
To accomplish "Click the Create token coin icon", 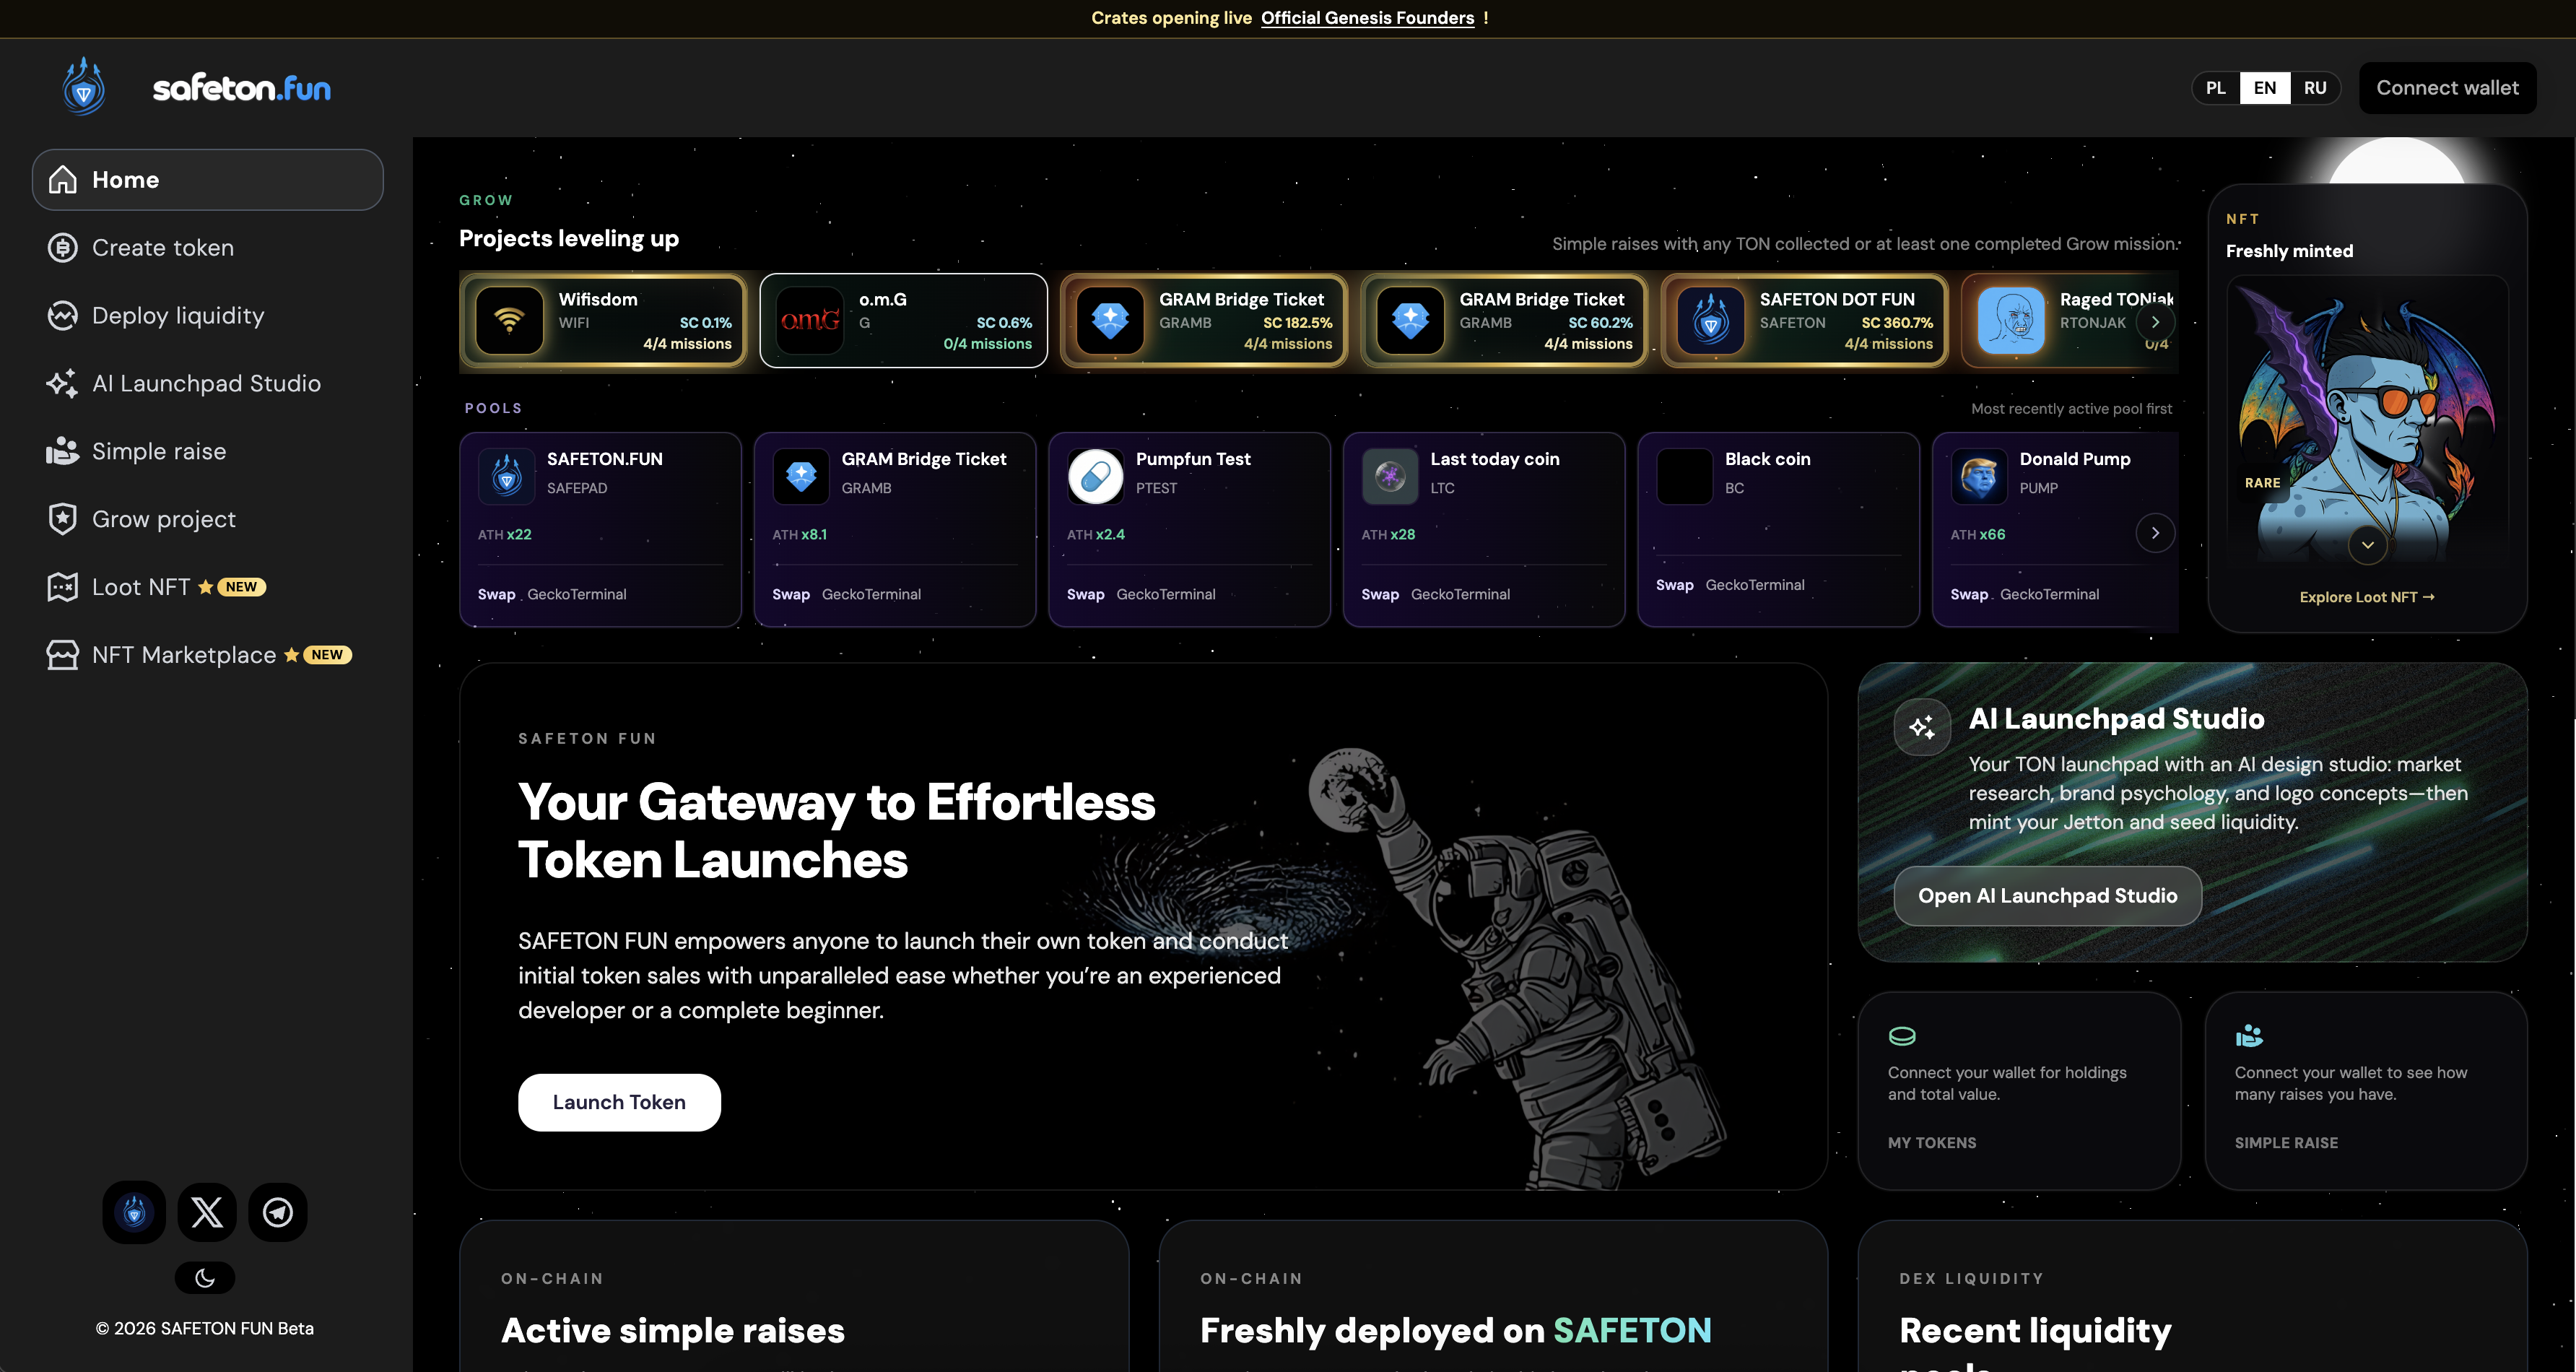I will pos(63,248).
